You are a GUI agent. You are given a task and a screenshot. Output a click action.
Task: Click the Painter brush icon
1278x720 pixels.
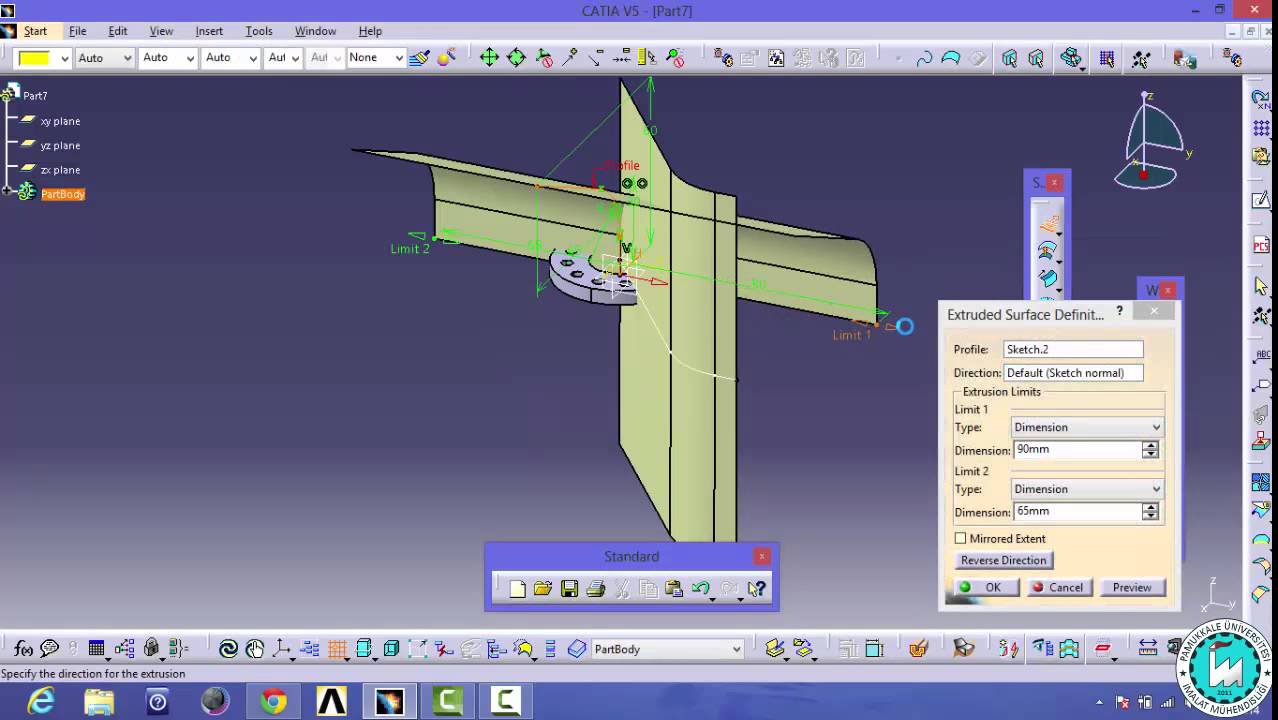420,58
